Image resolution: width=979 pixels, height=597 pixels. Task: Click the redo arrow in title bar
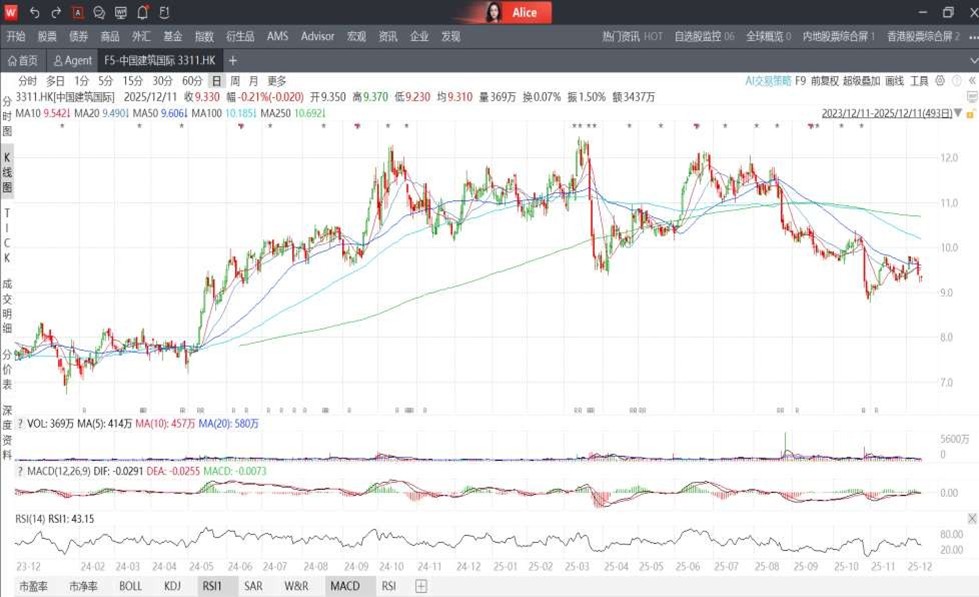click(56, 13)
